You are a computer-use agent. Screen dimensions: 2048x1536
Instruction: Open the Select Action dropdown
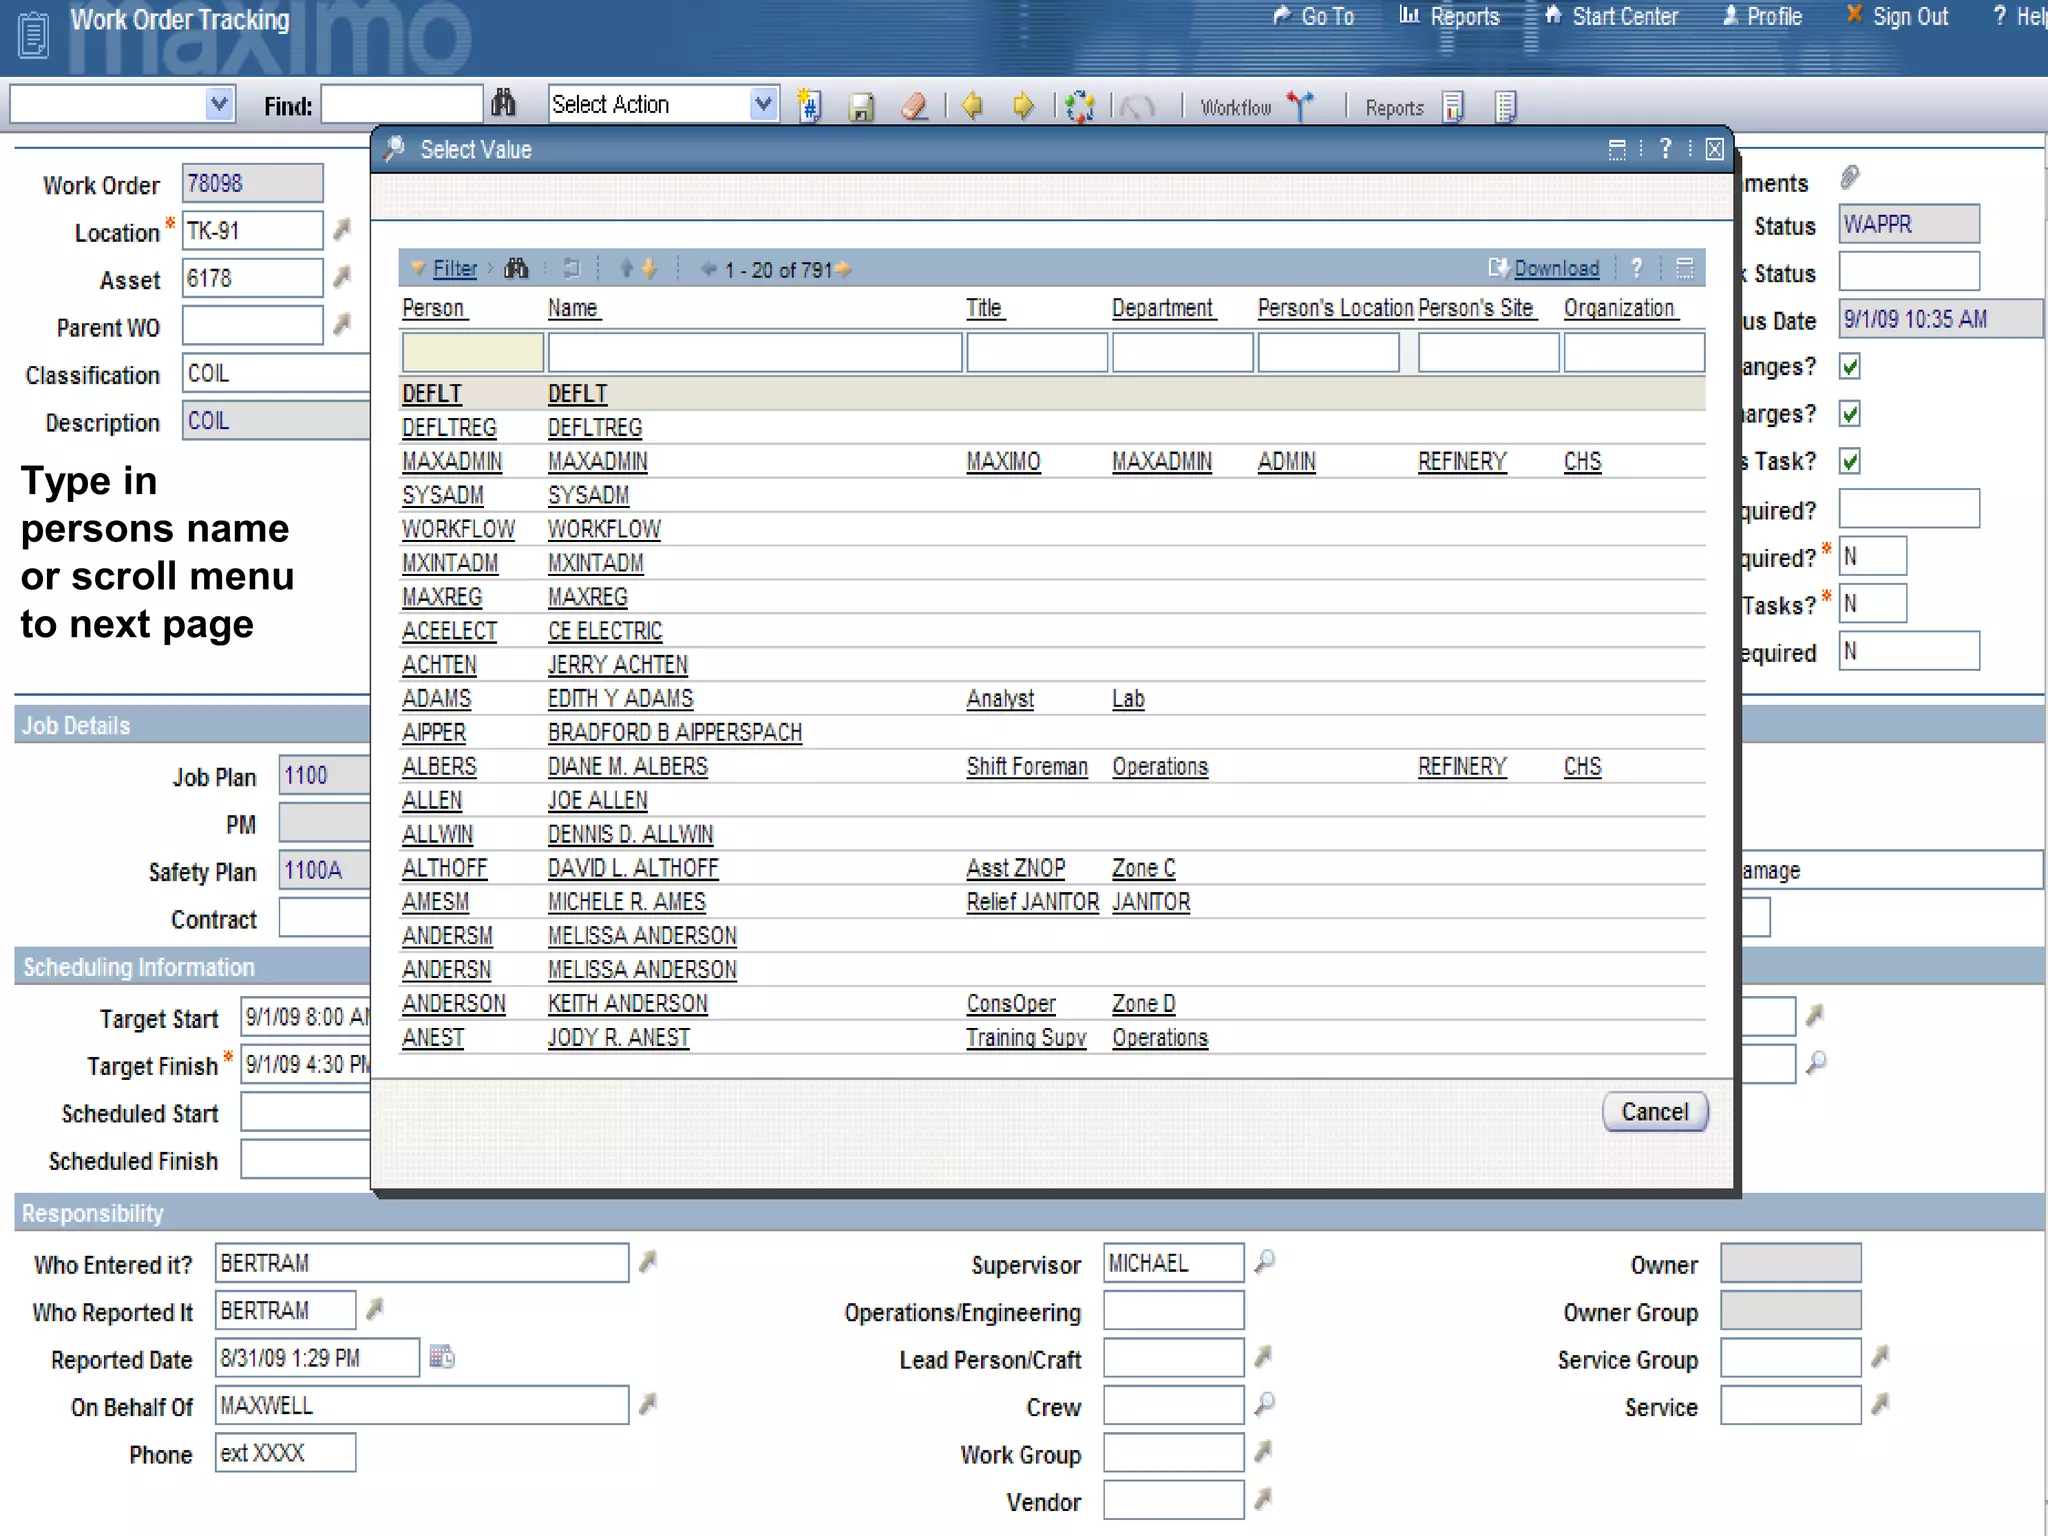click(763, 104)
